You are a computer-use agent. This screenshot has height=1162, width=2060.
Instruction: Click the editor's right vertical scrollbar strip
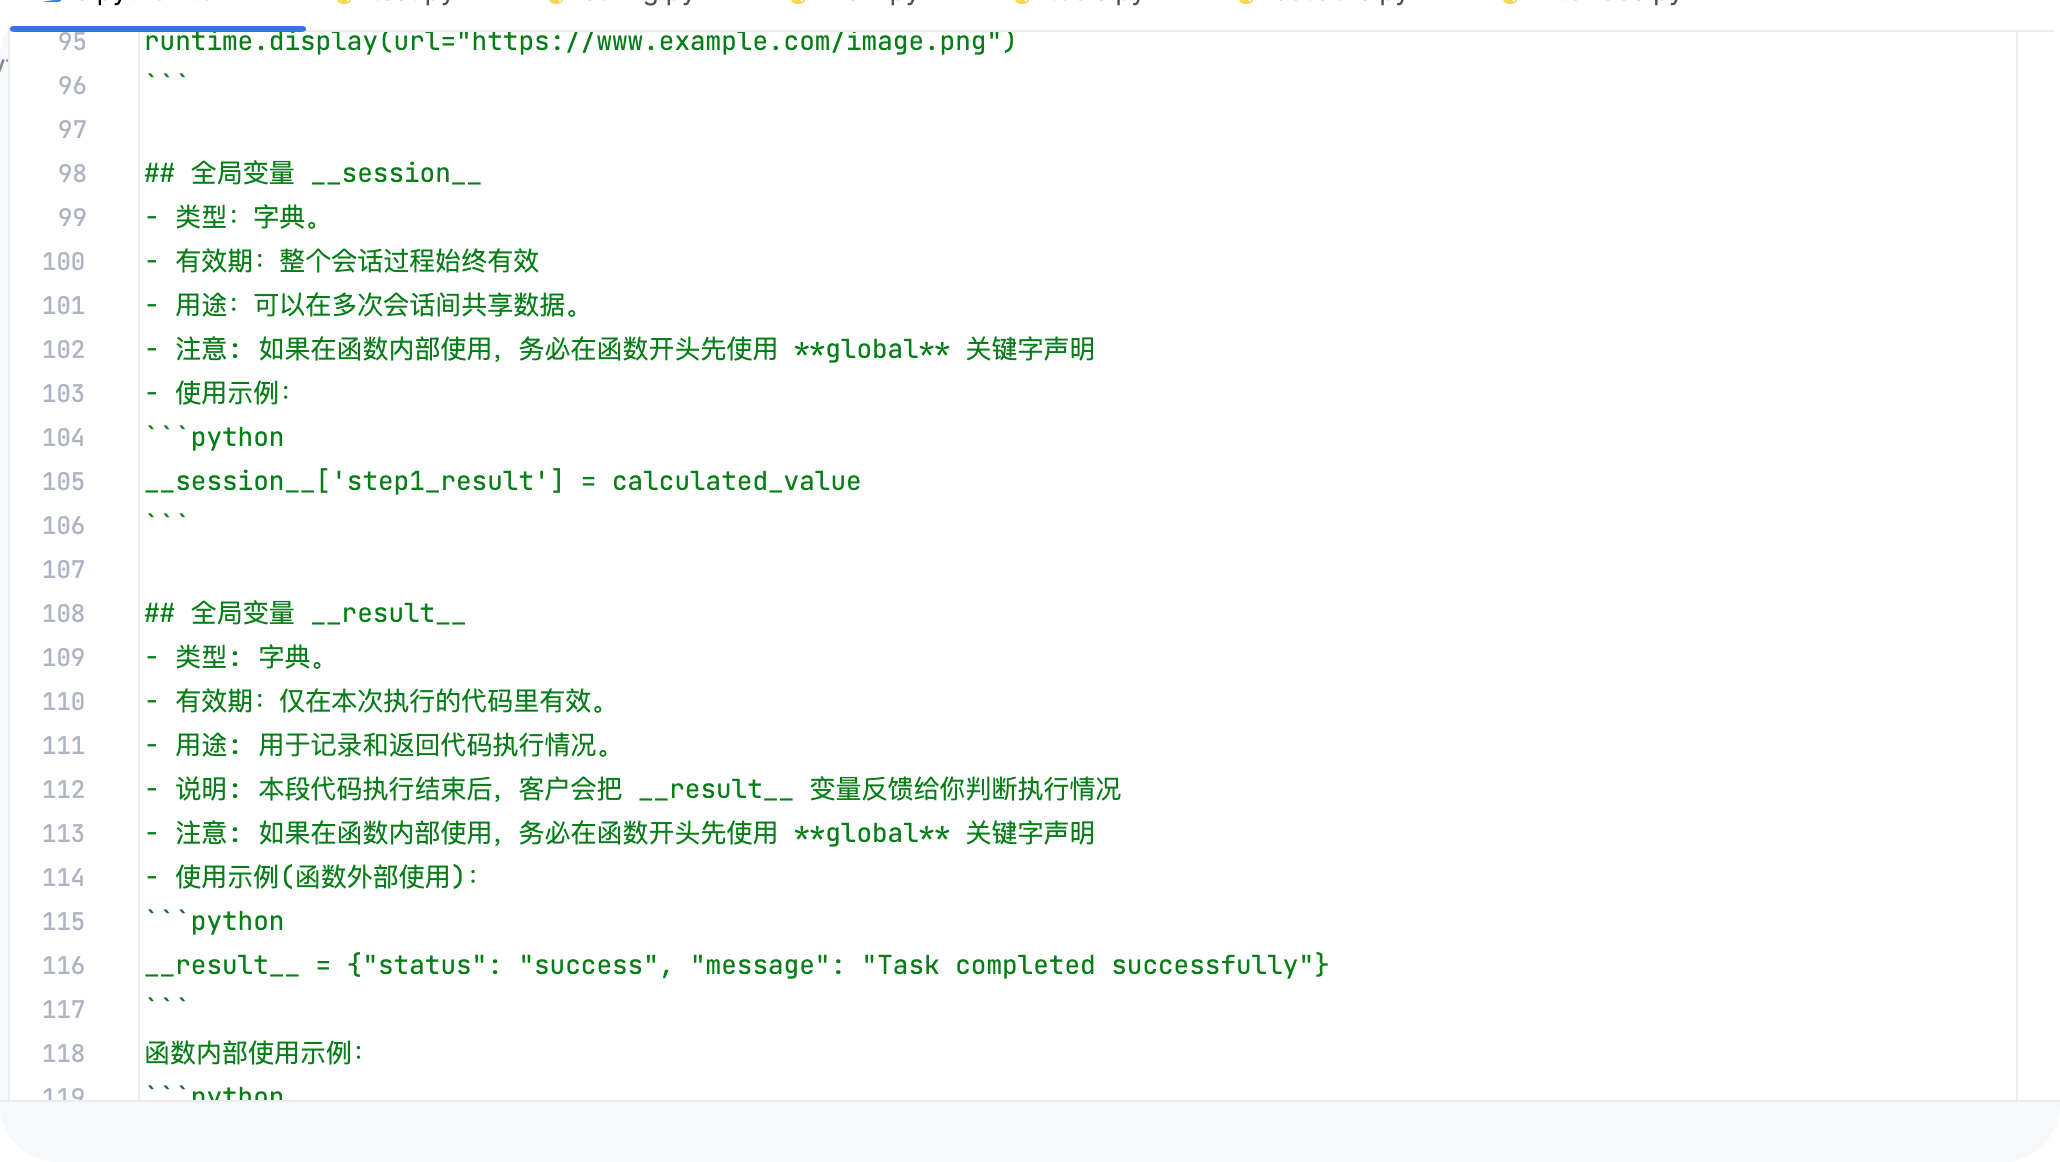pos(2037,560)
